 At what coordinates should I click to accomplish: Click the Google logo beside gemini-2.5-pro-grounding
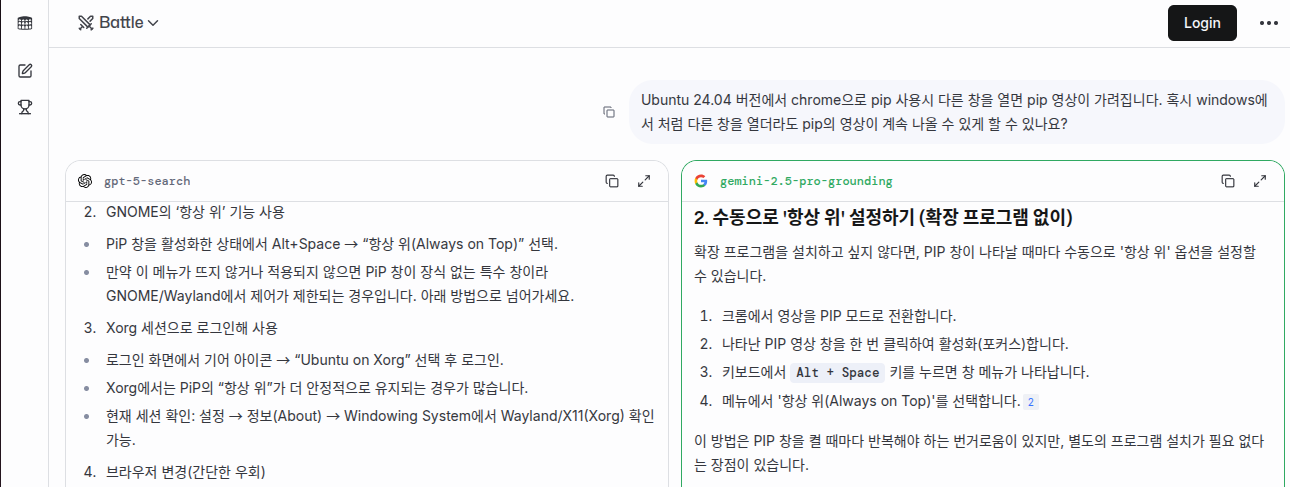pyautogui.click(x=701, y=181)
